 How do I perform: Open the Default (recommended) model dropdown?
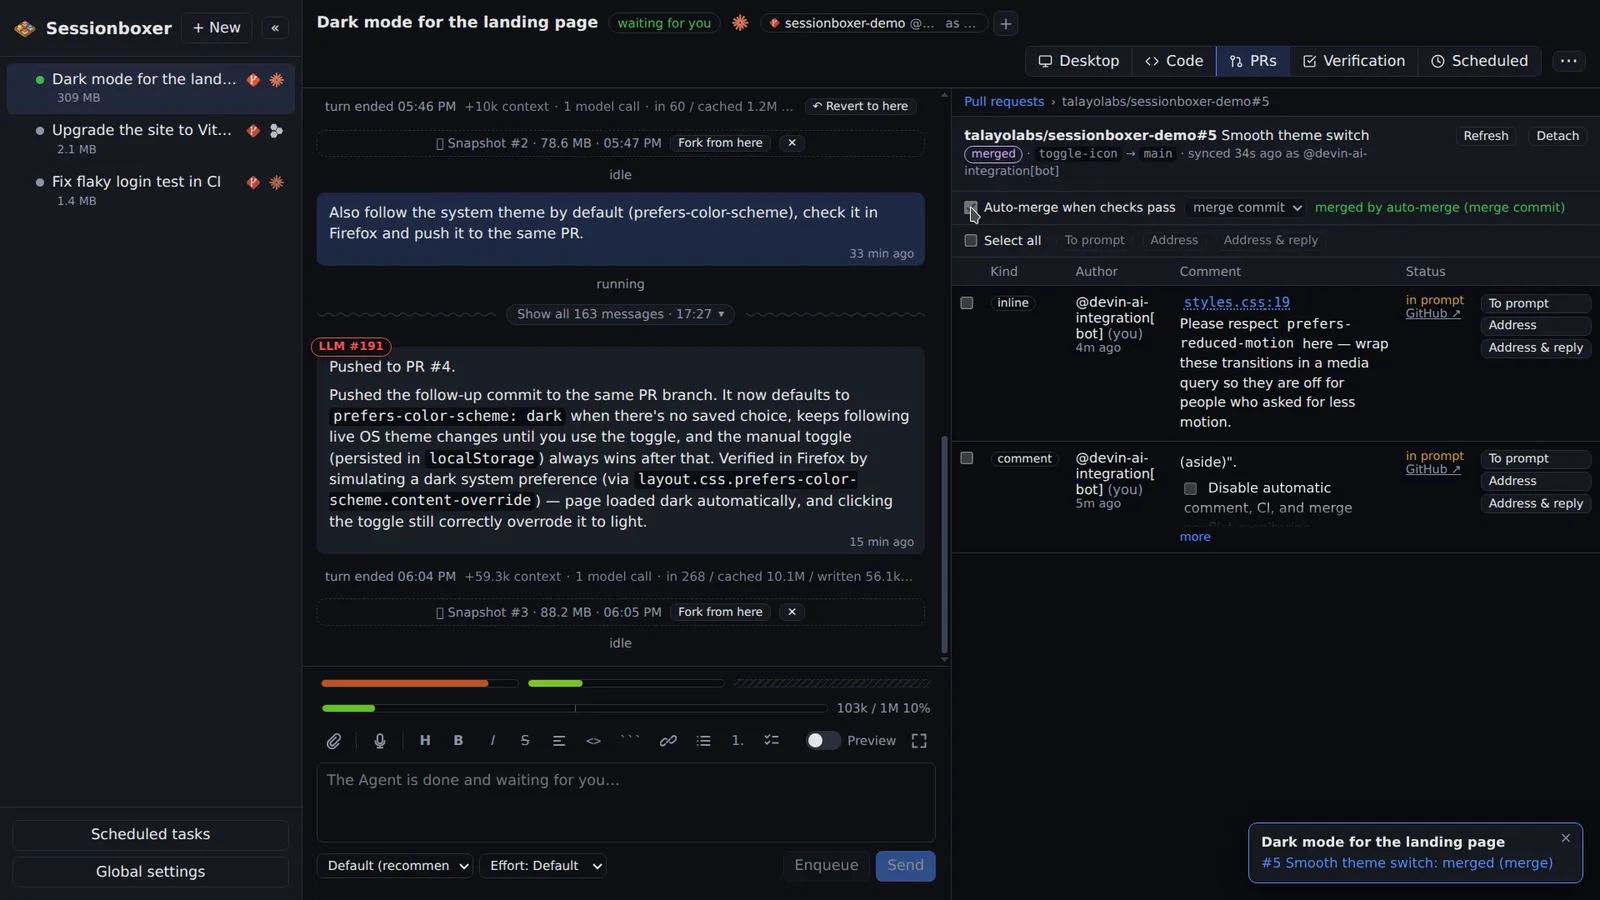coord(395,866)
